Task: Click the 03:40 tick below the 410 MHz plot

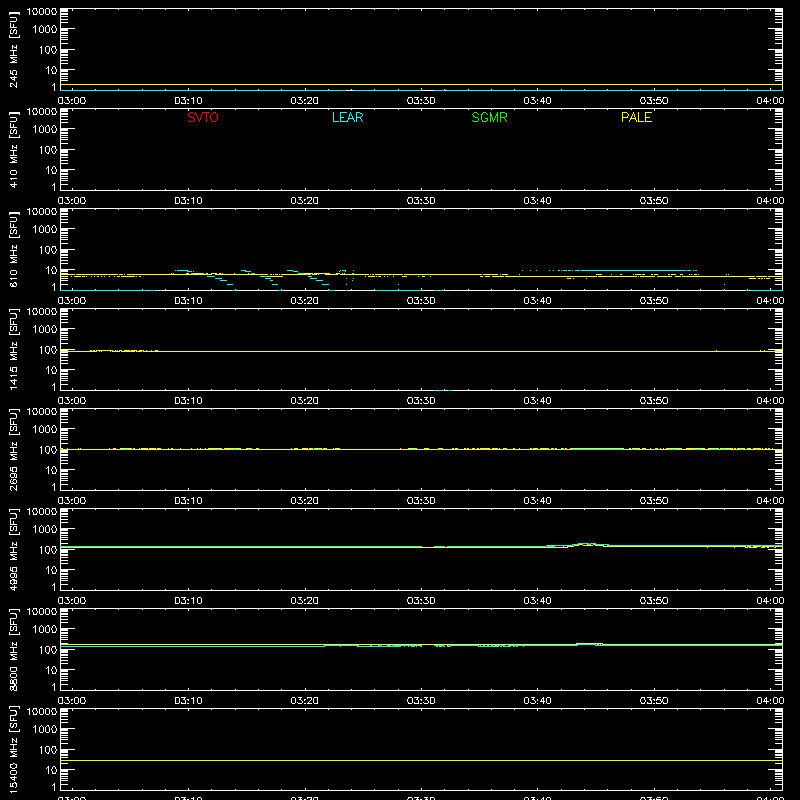Action: (x=537, y=201)
